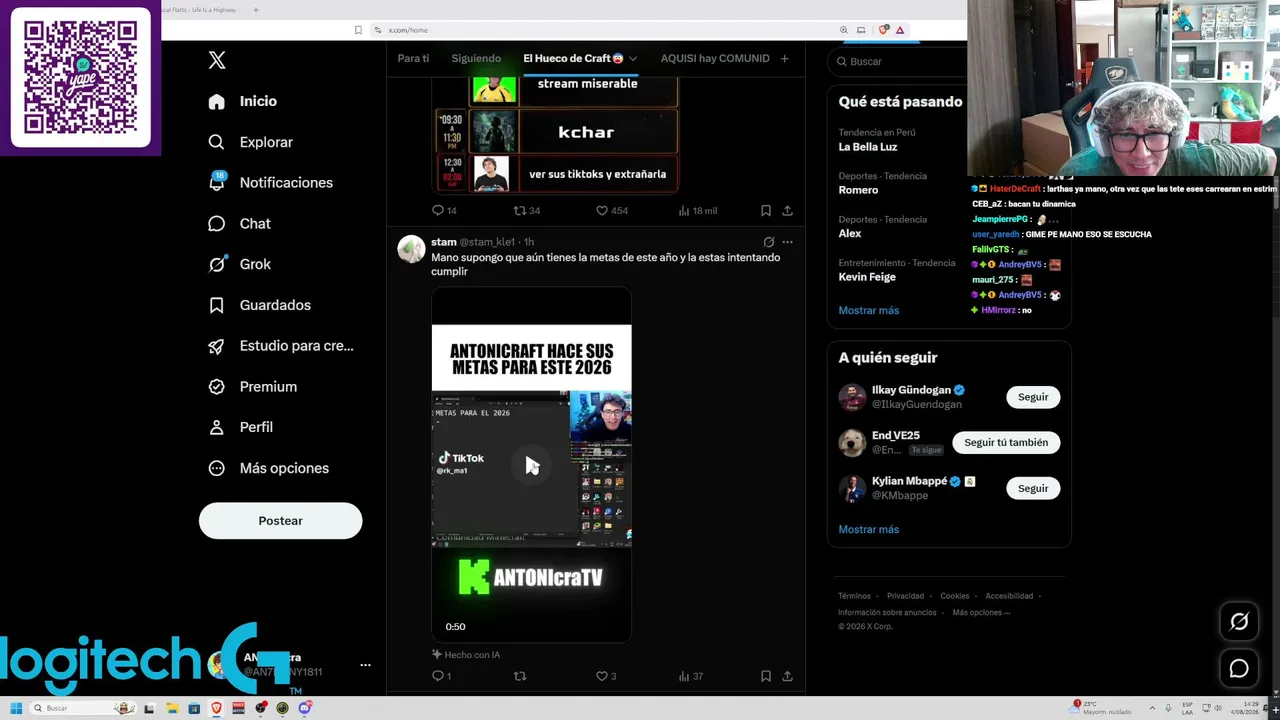Open the Accesibilidad footer link

pyautogui.click(x=1009, y=596)
